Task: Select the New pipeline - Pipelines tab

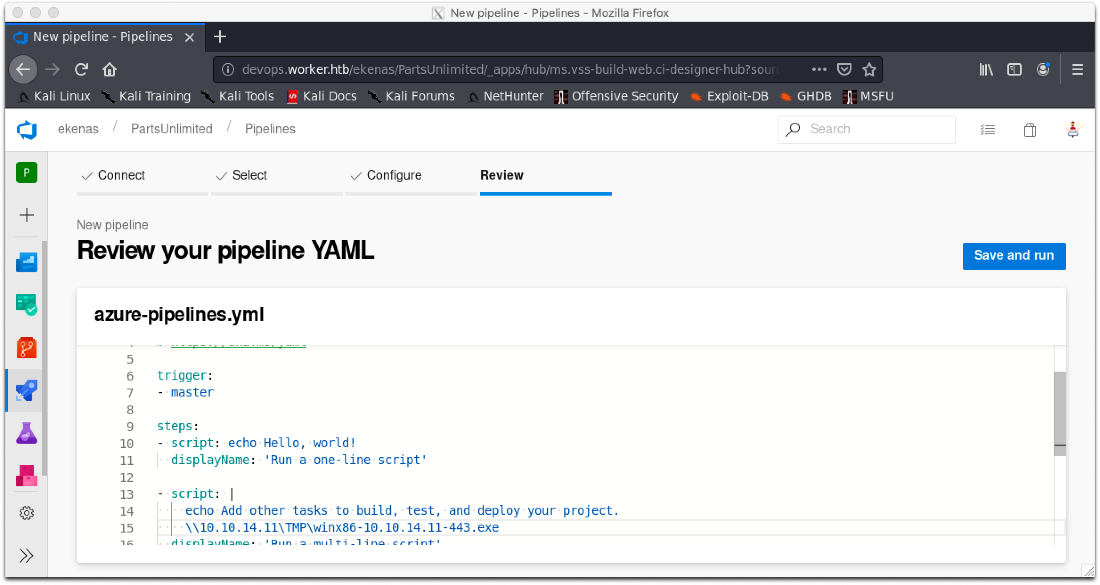Action: 105,36
